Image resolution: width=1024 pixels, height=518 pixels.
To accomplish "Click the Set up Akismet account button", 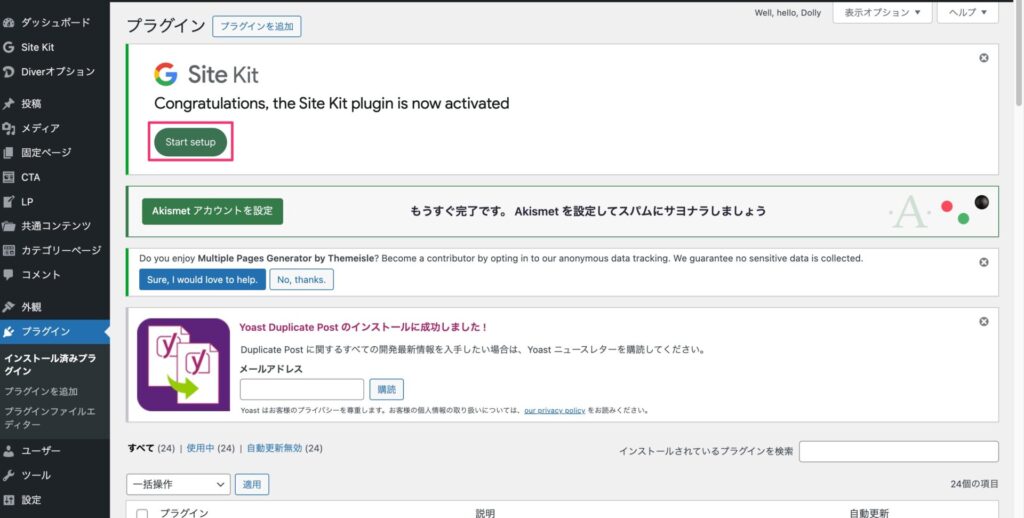I will coord(212,211).
